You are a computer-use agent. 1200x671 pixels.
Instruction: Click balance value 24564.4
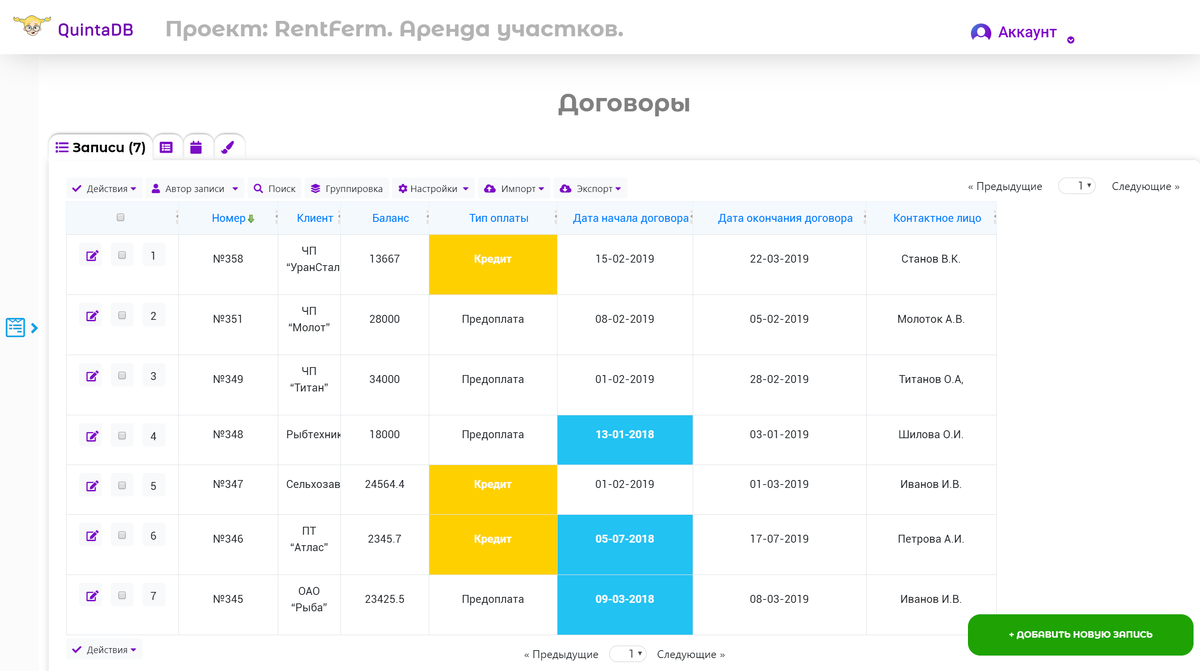click(385, 484)
